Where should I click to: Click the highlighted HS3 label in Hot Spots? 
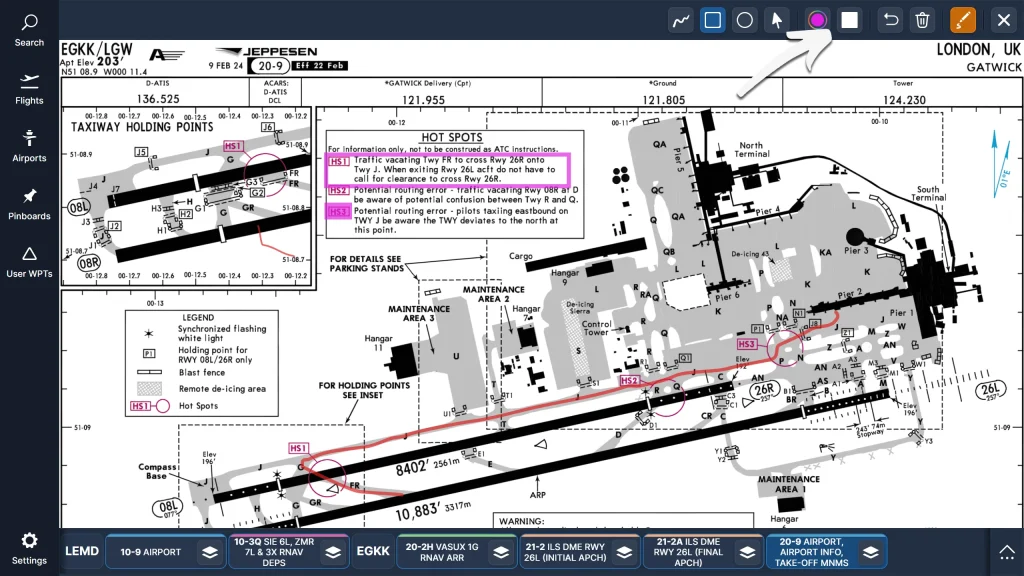[338, 212]
